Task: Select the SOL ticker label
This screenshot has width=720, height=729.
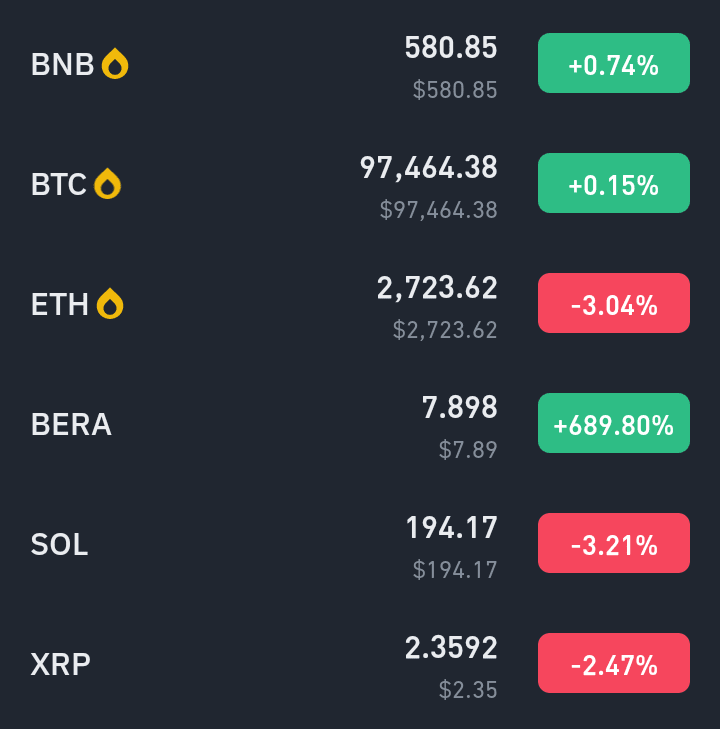Action: pos(59,544)
